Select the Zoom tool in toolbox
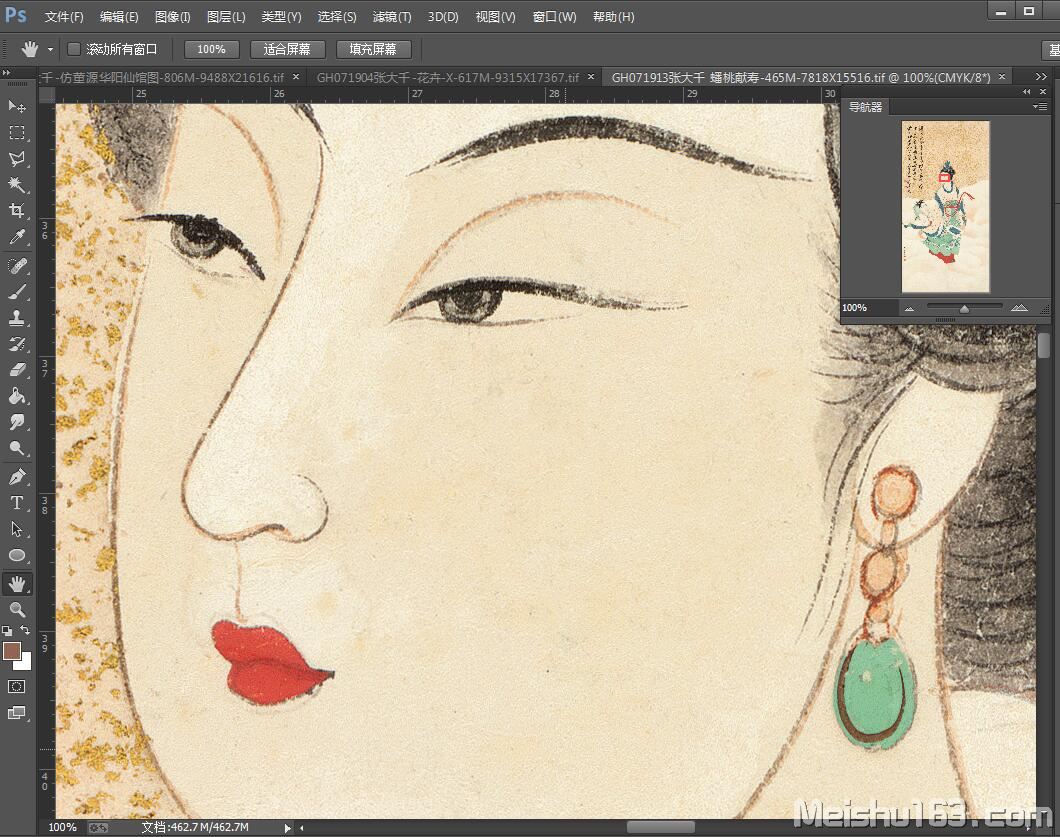 point(17,610)
